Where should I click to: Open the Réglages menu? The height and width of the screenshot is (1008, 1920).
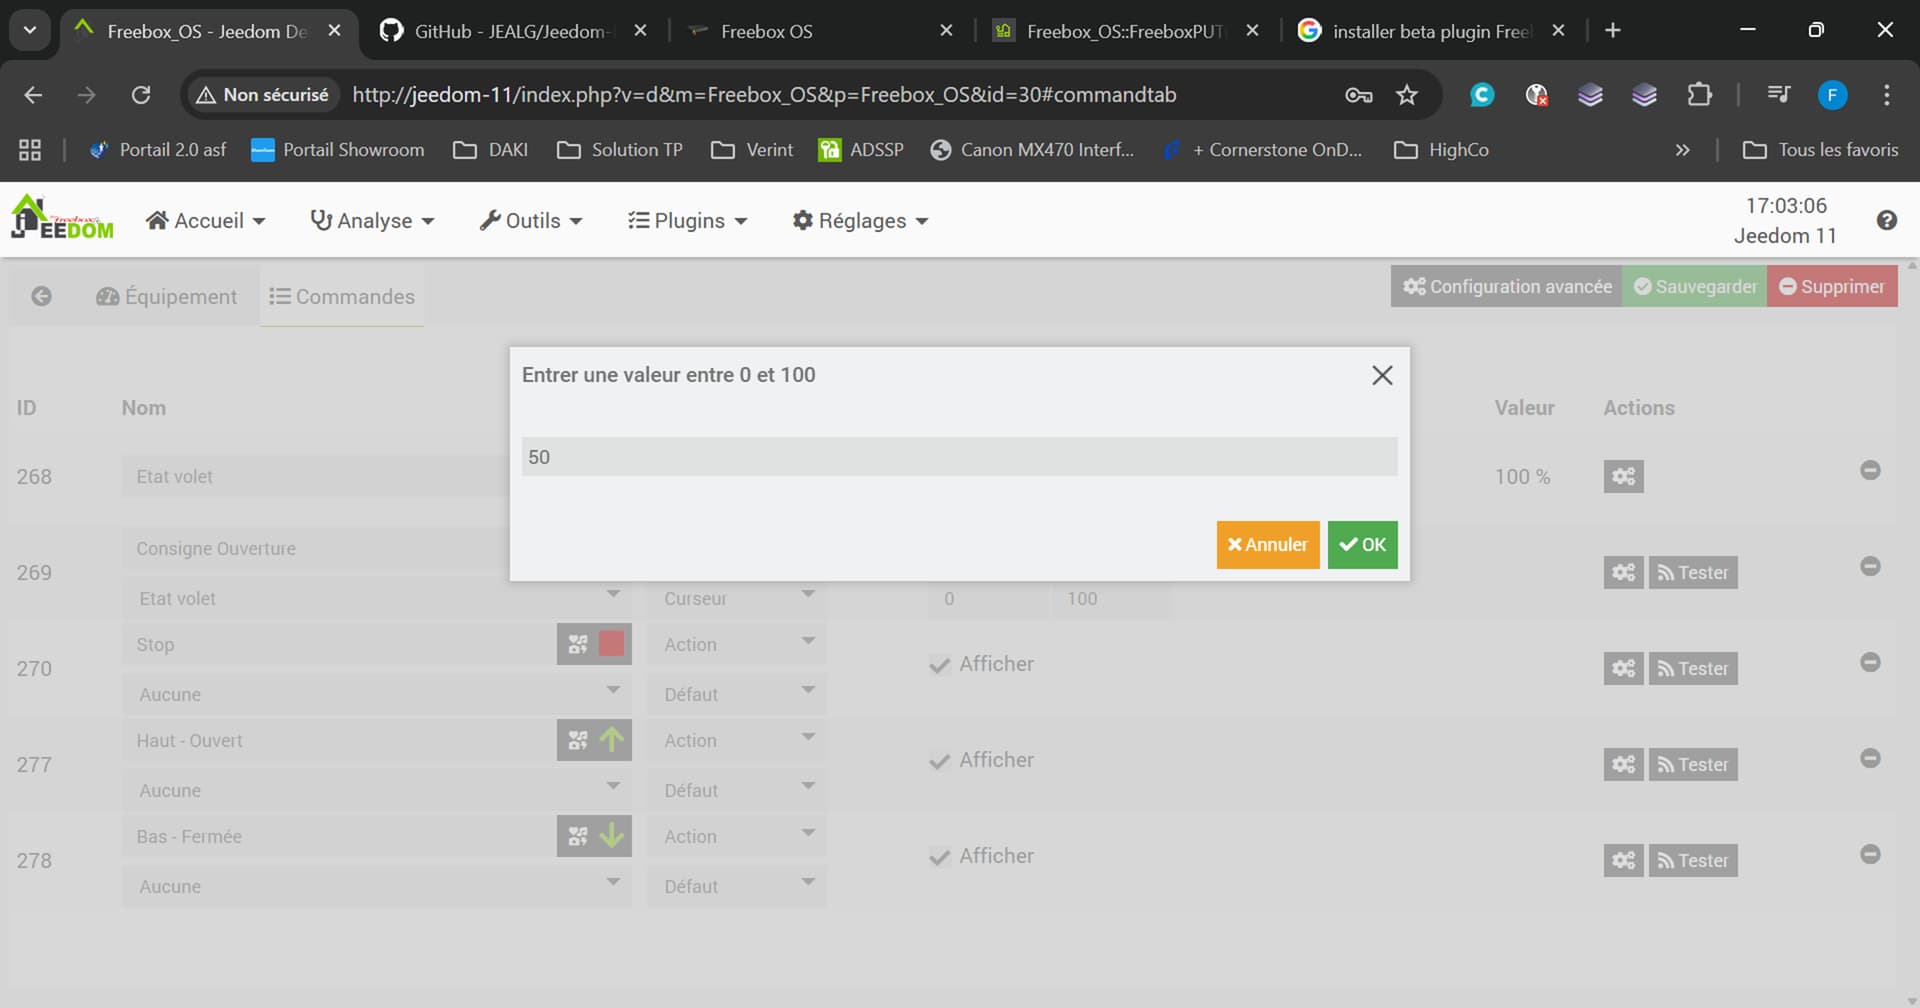click(x=860, y=221)
